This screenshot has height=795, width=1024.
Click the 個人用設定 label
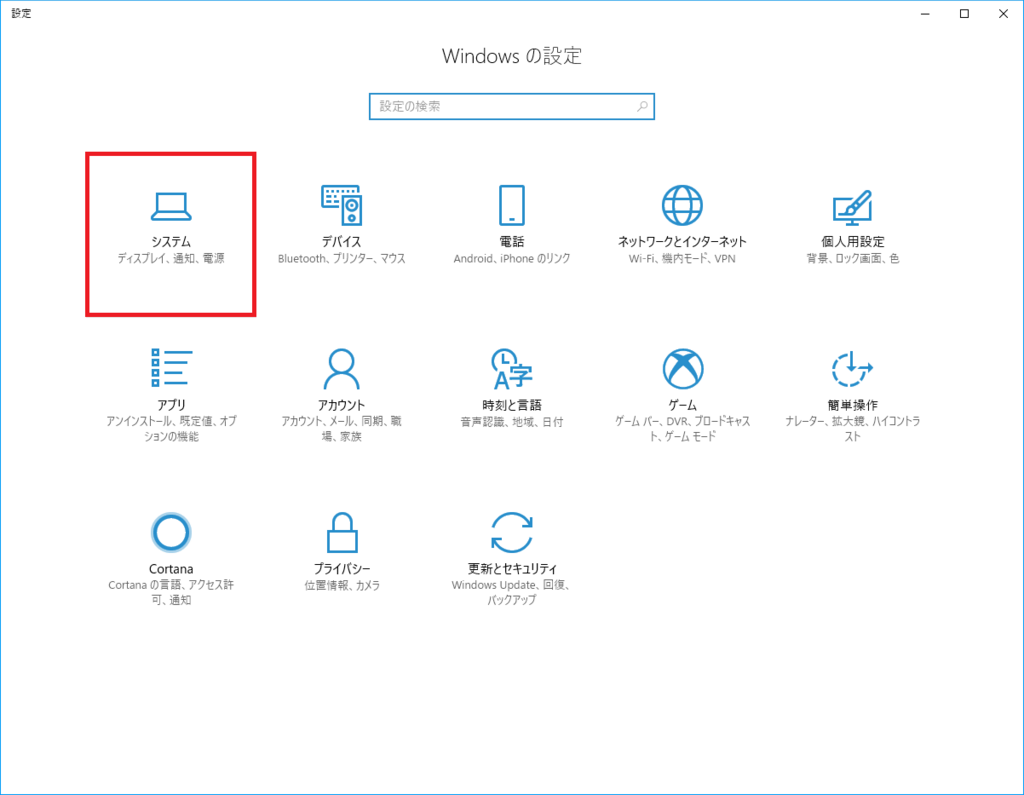click(x=852, y=242)
